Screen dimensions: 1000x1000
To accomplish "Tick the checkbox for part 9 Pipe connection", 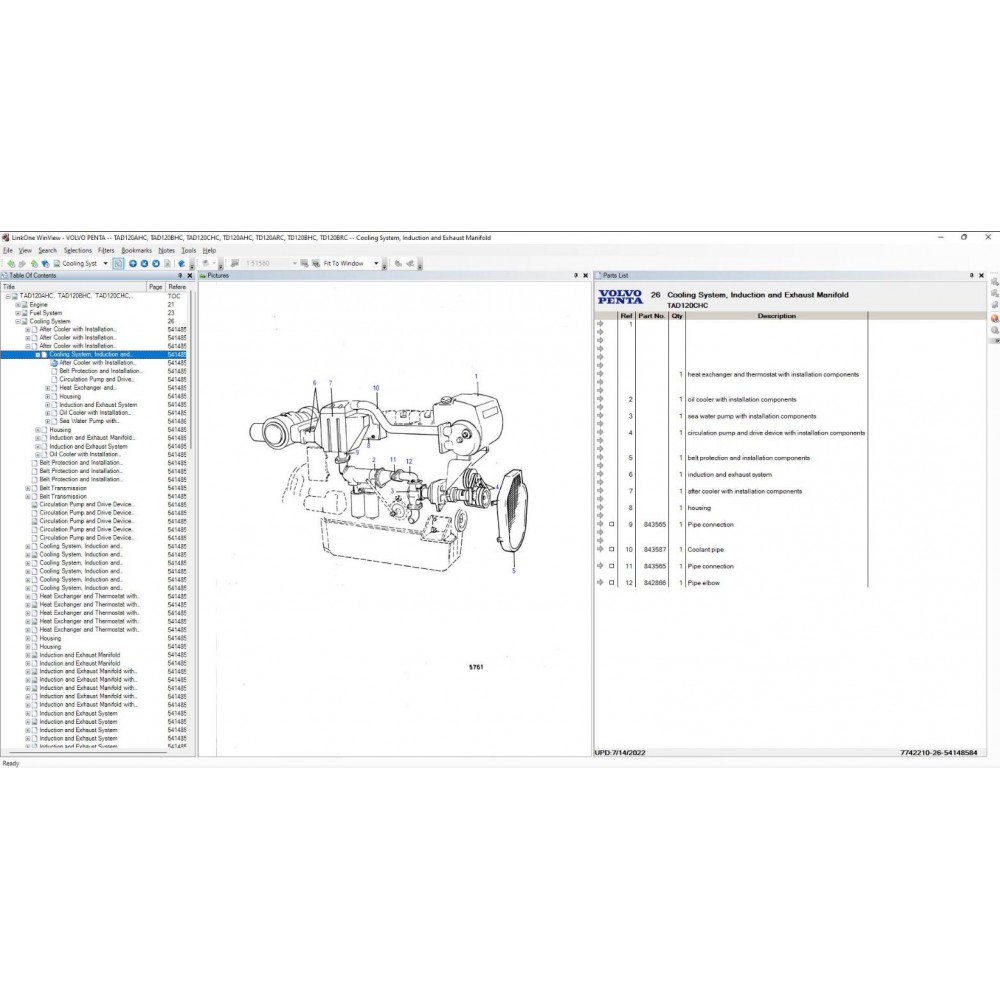I will pyautogui.click(x=611, y=524).
